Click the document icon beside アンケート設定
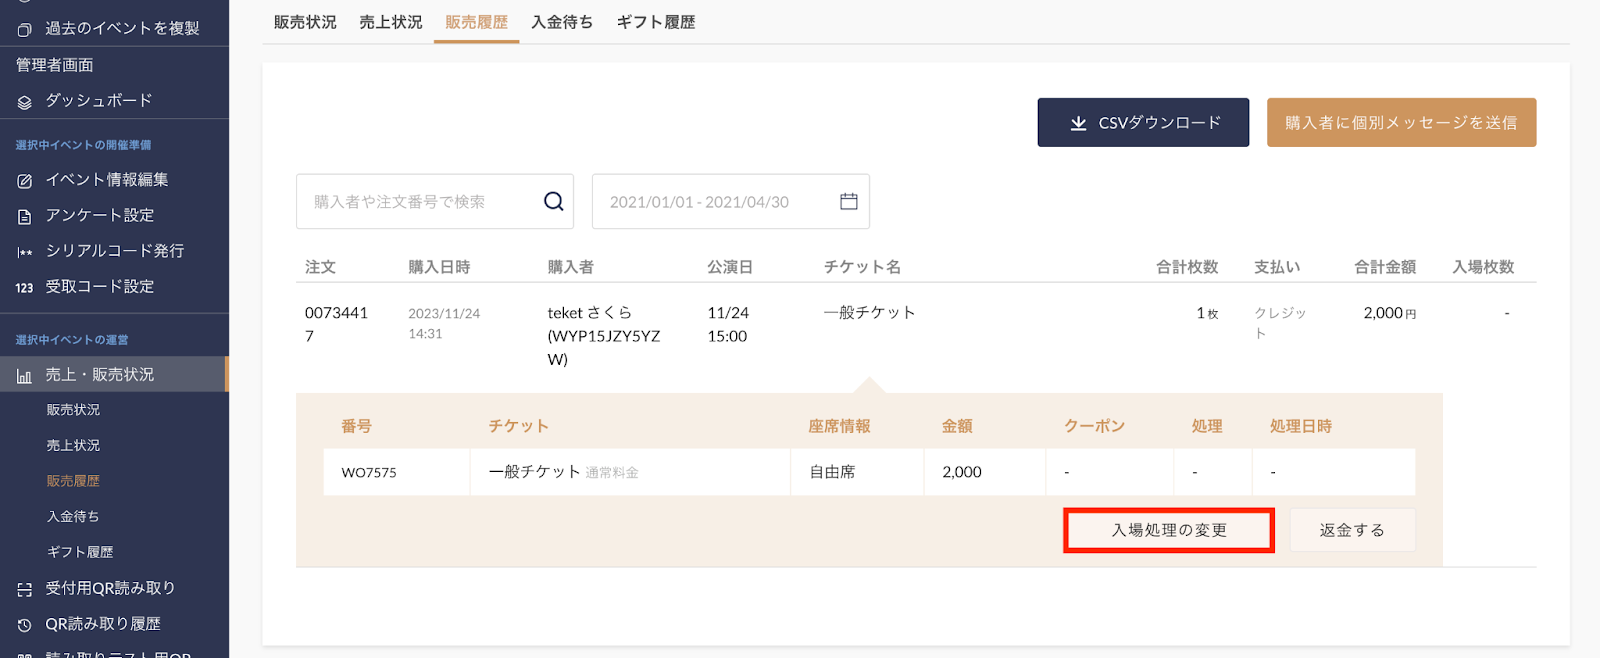 [x=25, y=216]
